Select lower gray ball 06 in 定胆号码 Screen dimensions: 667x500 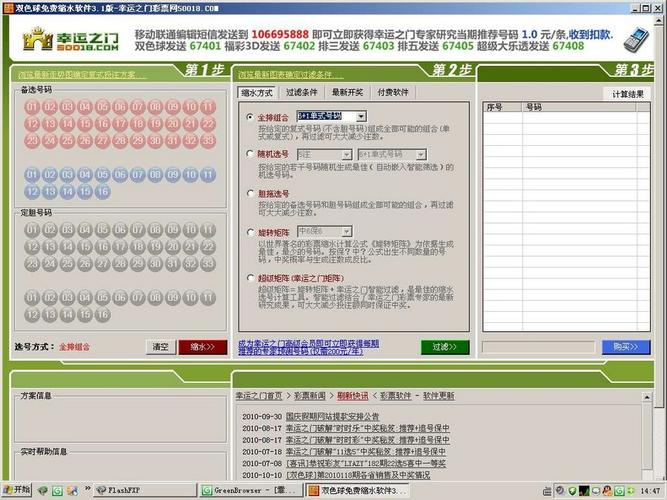(120, 297)
